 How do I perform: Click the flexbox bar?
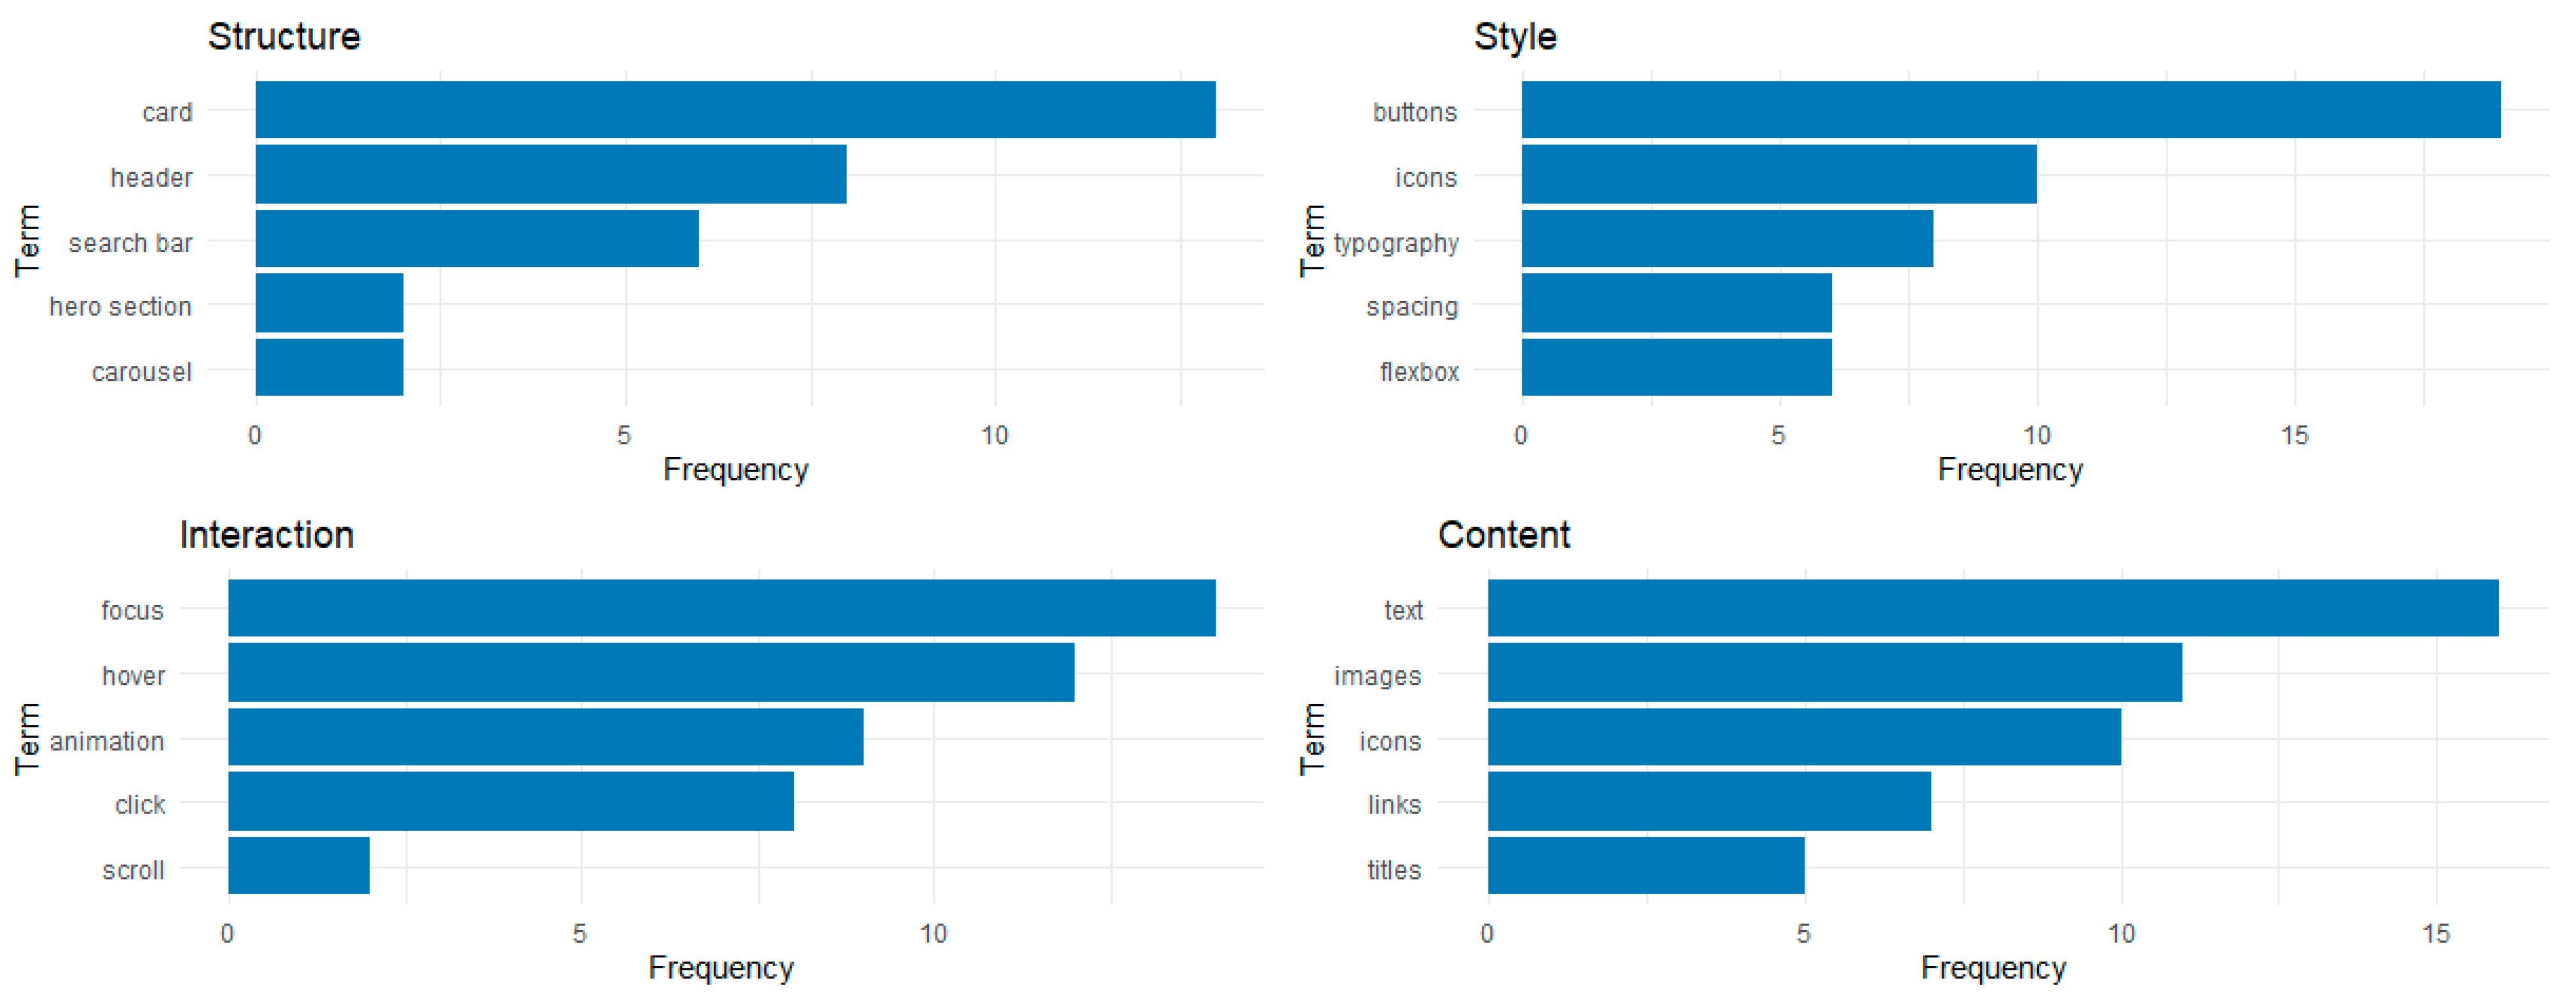tap(1676, 368)
